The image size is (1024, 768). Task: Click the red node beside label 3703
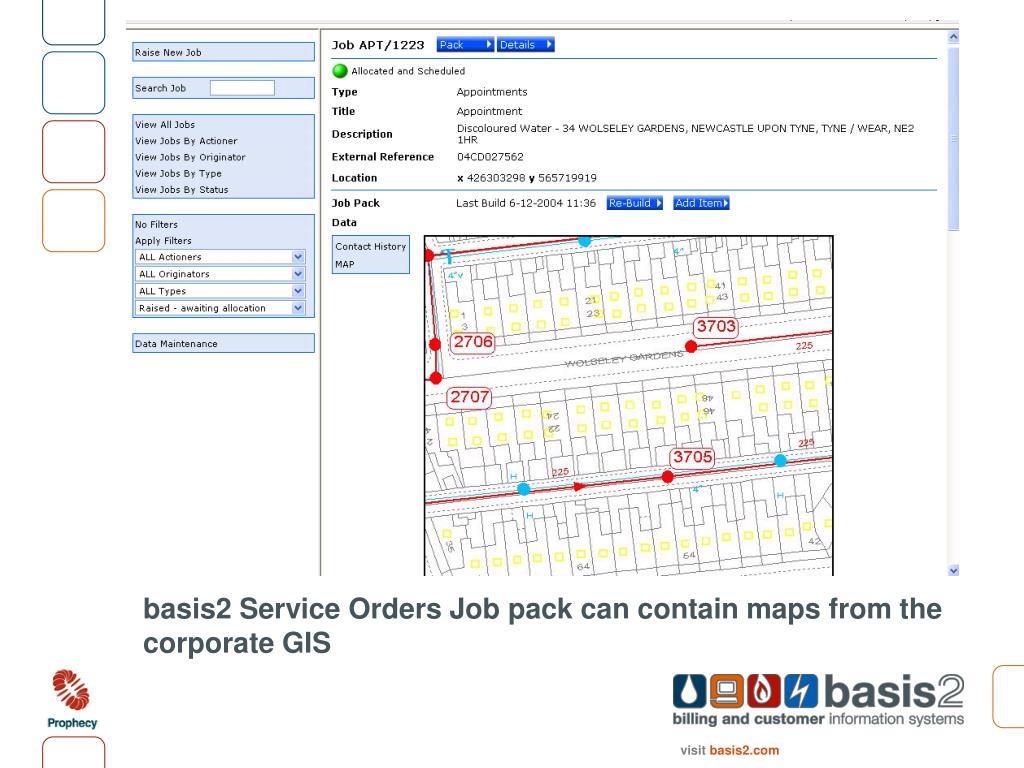(691, 346)
